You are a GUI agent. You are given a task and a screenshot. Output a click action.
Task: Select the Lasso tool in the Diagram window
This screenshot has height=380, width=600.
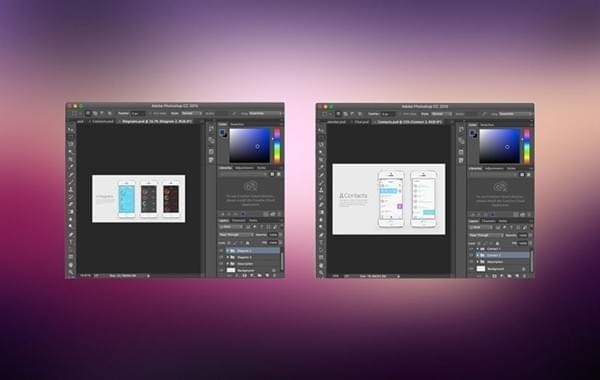pos(71,144)
